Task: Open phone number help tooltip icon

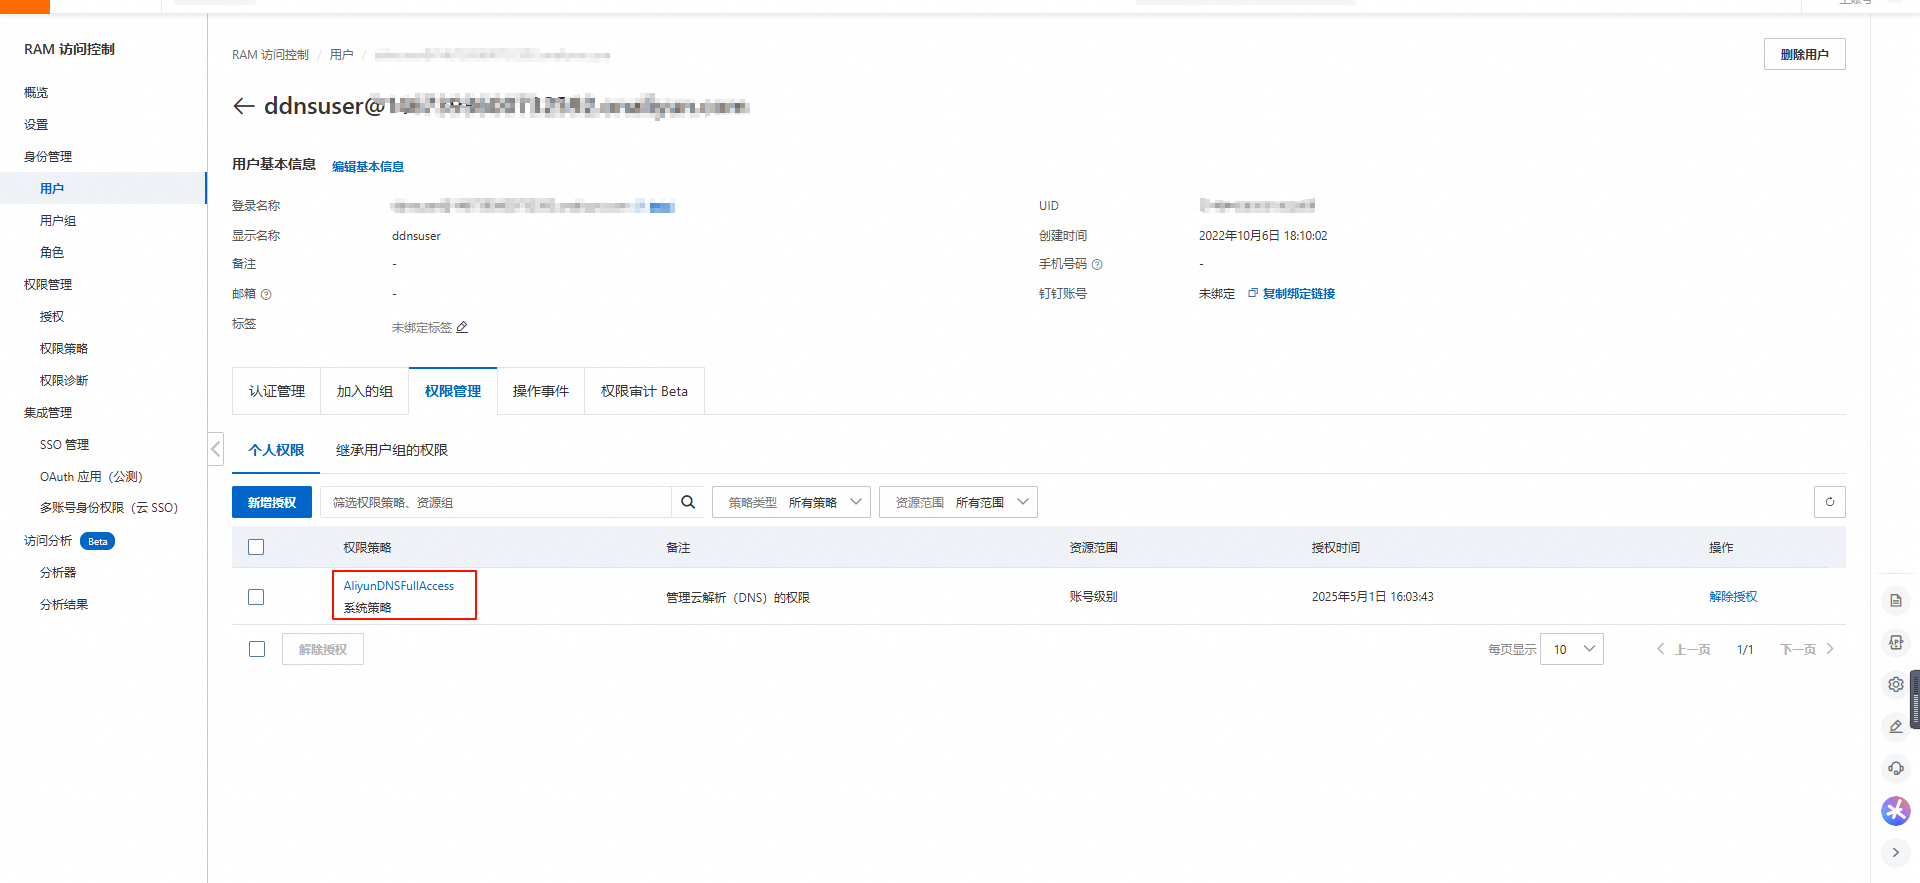Action: click(1097, 264)
